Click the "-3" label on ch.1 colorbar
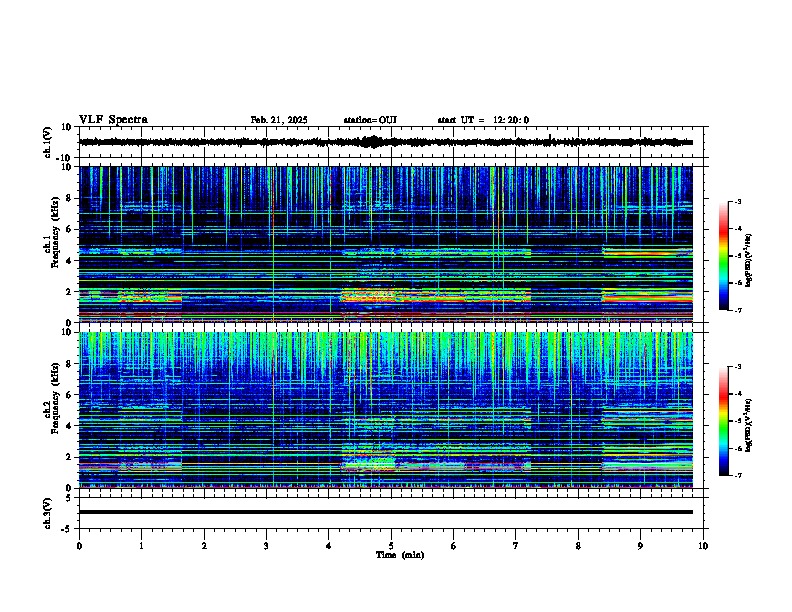792x612 pixels. tap(737, 201)
